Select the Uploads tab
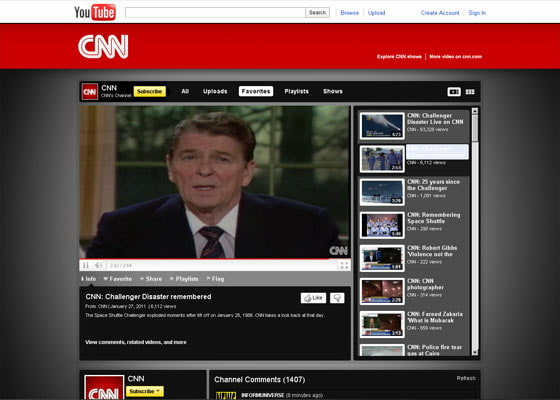This screenshot has height=400, width=560. pos(215,91)
